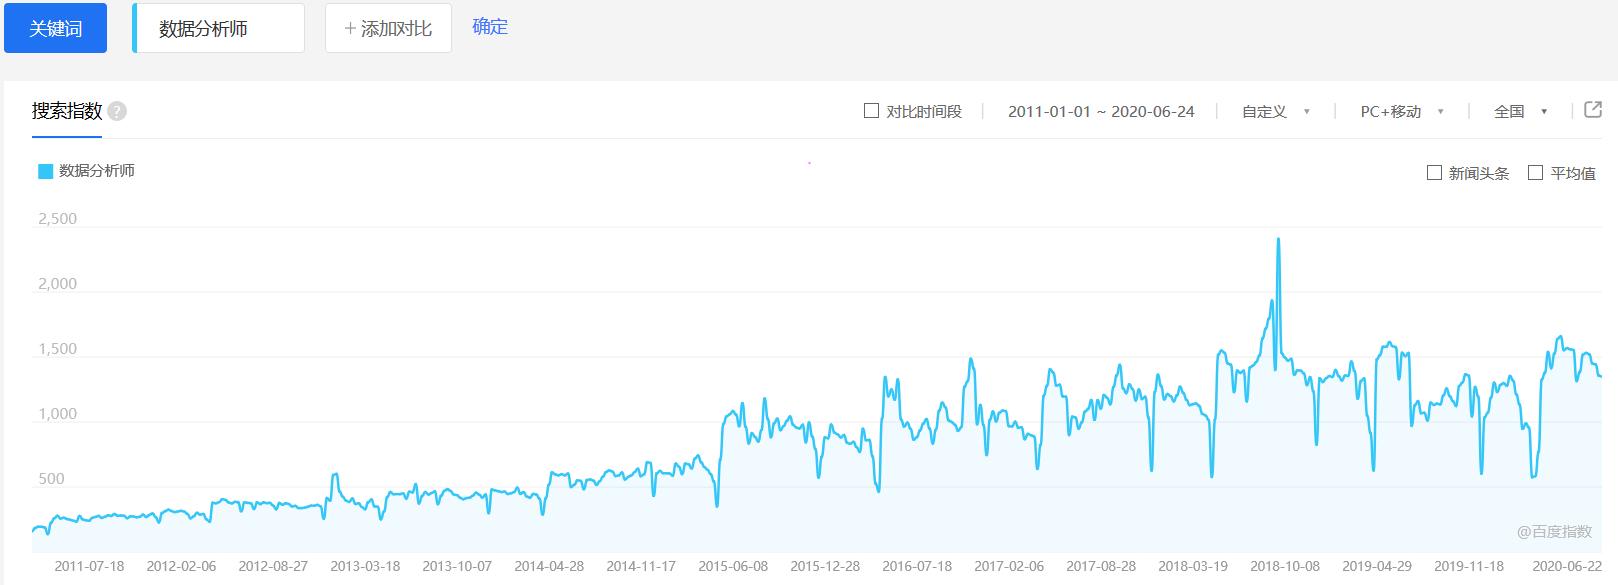Click the highest peak on the chart line

click(1278, 240)
